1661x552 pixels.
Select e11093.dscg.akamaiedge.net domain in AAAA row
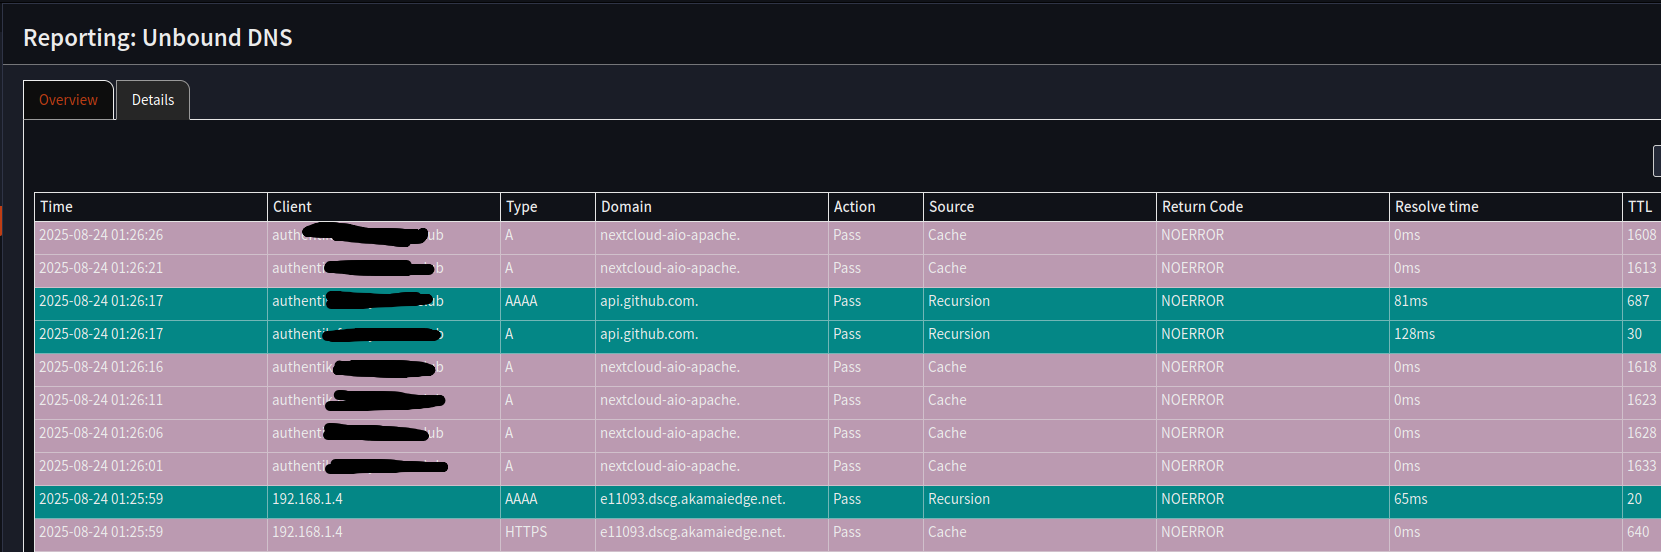693,499
